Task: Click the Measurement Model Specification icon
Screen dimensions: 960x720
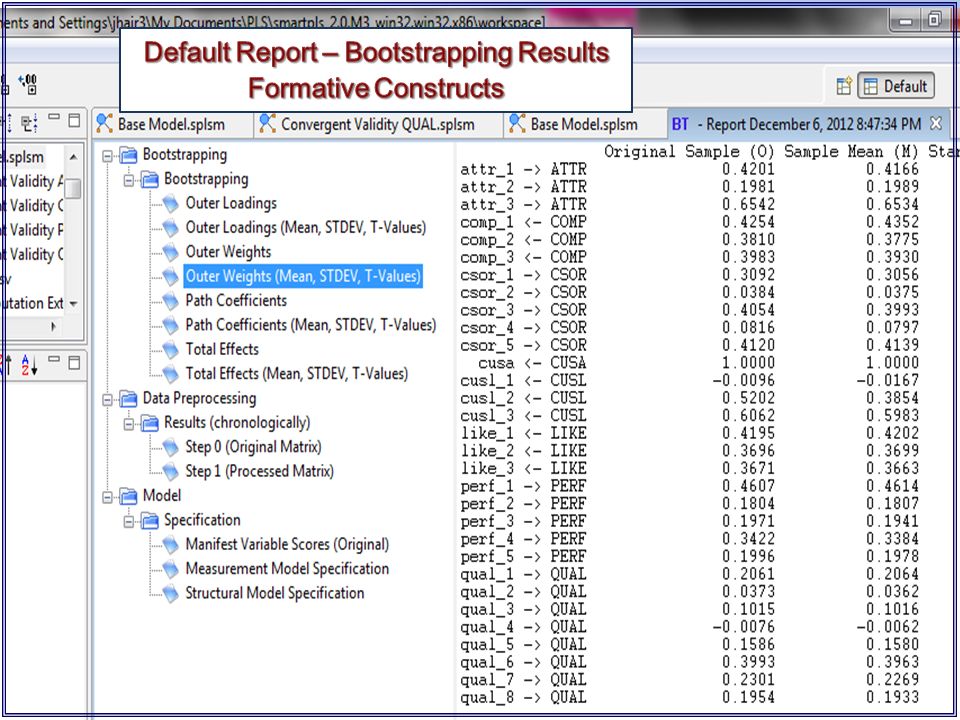Action: click(x=171, y=569)
